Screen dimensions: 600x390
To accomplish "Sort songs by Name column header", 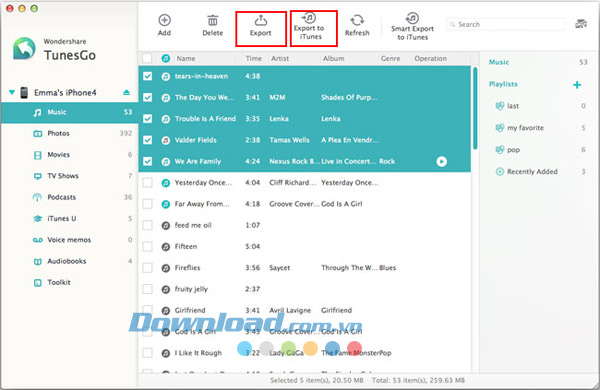I will 186,59.
